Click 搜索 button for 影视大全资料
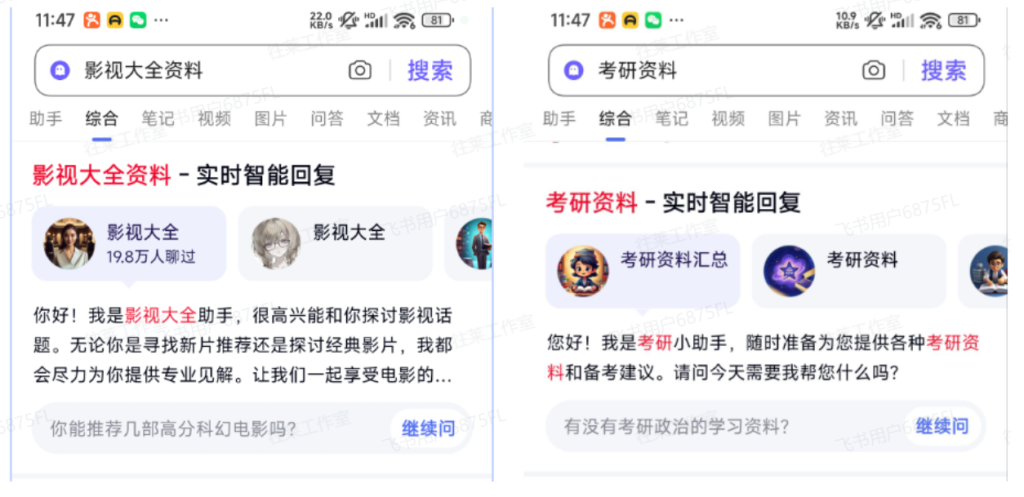 430,71
